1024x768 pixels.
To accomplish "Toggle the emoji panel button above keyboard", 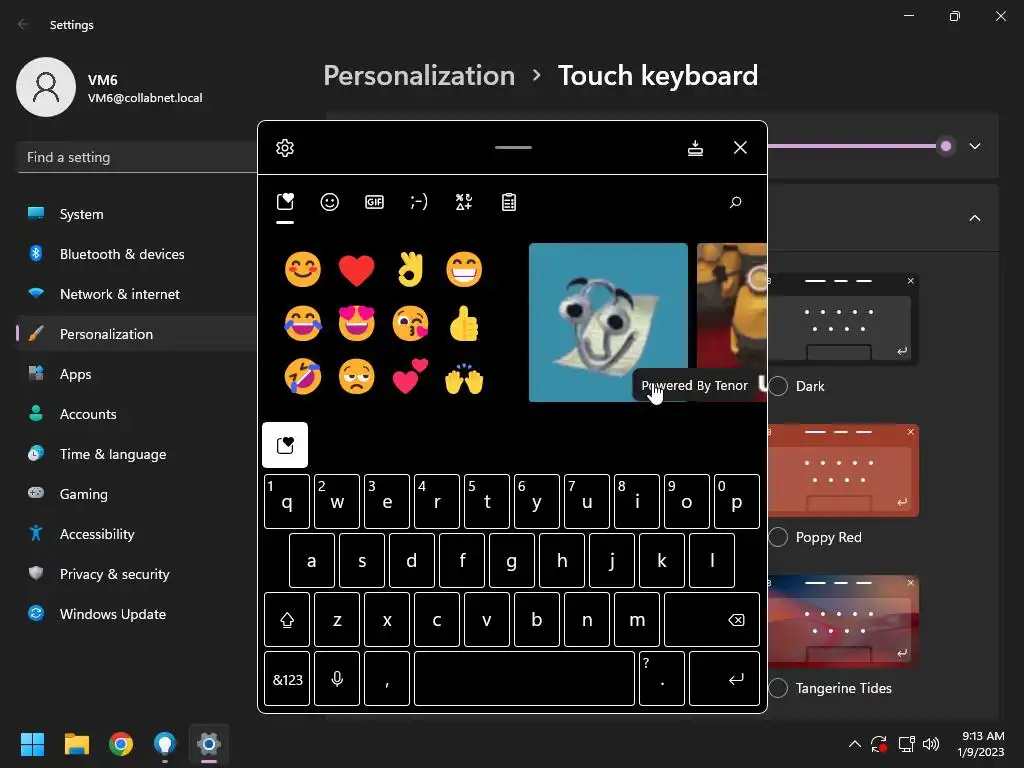I will [x=285, y=445].
